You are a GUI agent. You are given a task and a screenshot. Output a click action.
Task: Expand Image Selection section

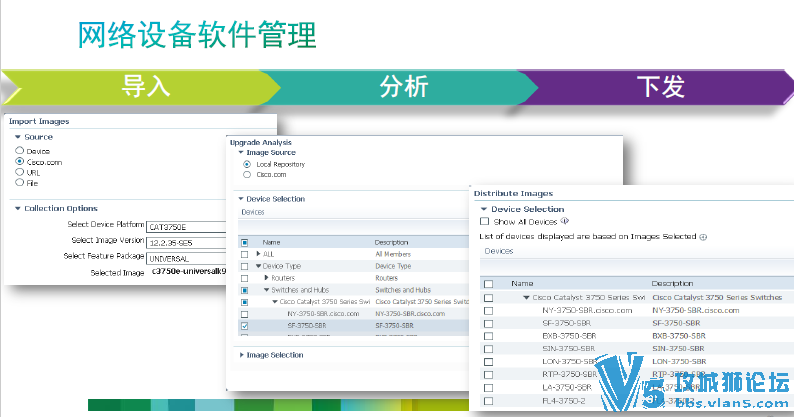[x=242, y=355]
